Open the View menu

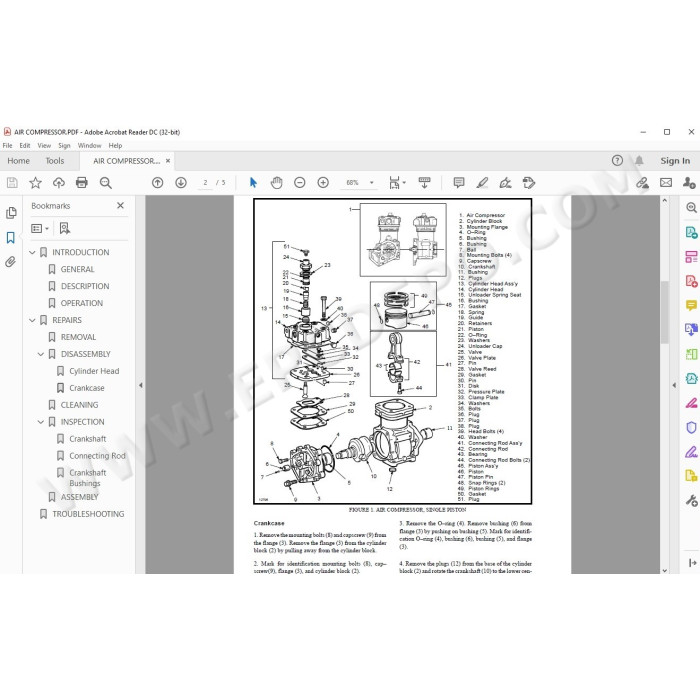44,146
